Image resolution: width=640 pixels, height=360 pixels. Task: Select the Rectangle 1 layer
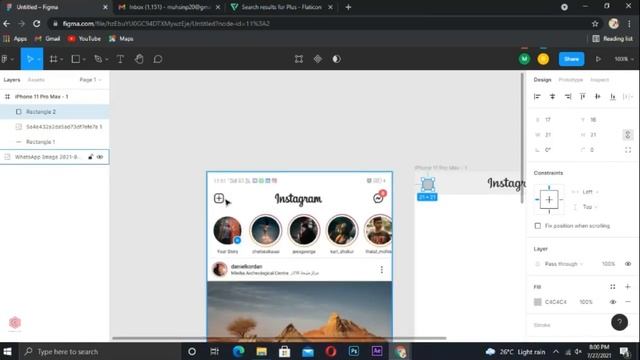[x=55, y=142]
